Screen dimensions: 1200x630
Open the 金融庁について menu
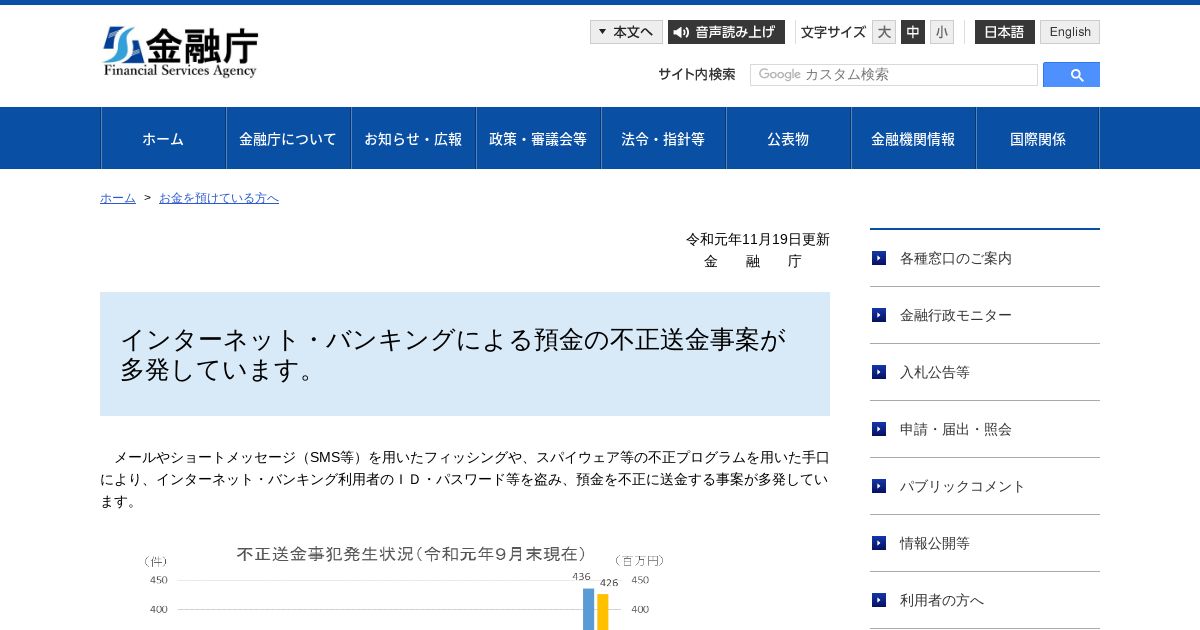pos(289,138)
